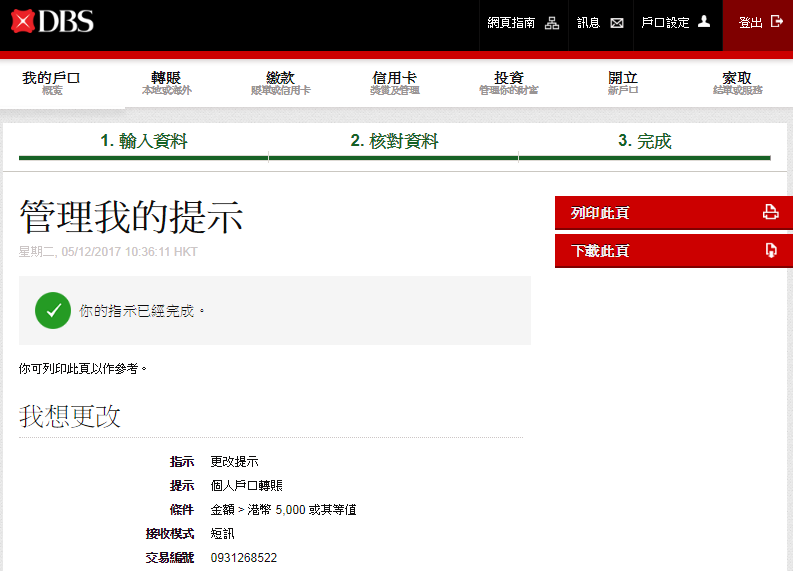Open the 信用卡 credit card menu
The width and height of the screenshot is (793, 571).
click(394, 83)
